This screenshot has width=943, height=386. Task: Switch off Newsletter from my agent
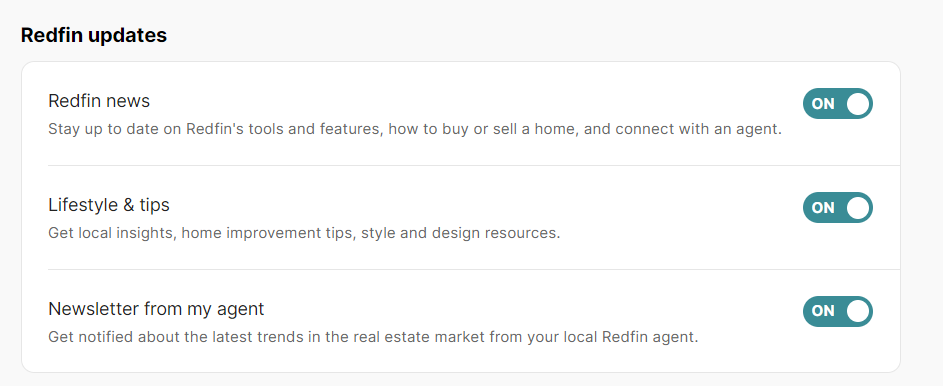838,311
